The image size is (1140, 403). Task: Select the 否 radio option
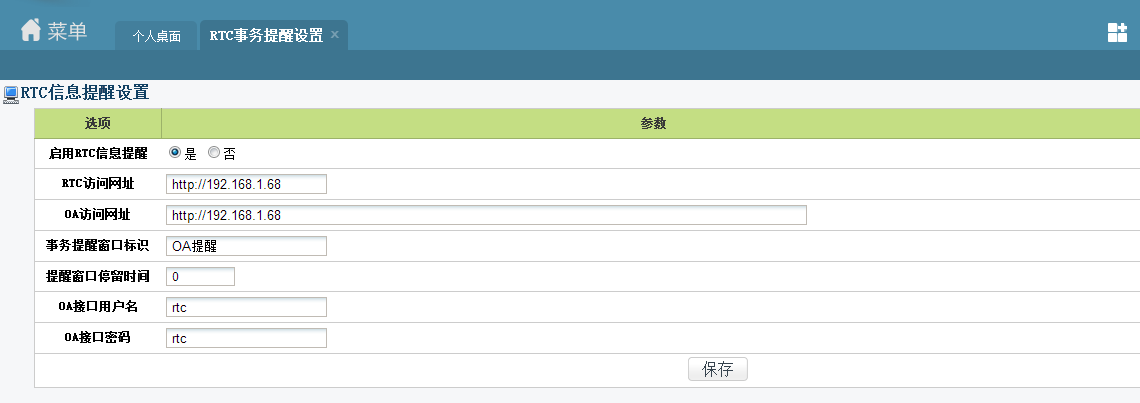[x=213, y=153]
